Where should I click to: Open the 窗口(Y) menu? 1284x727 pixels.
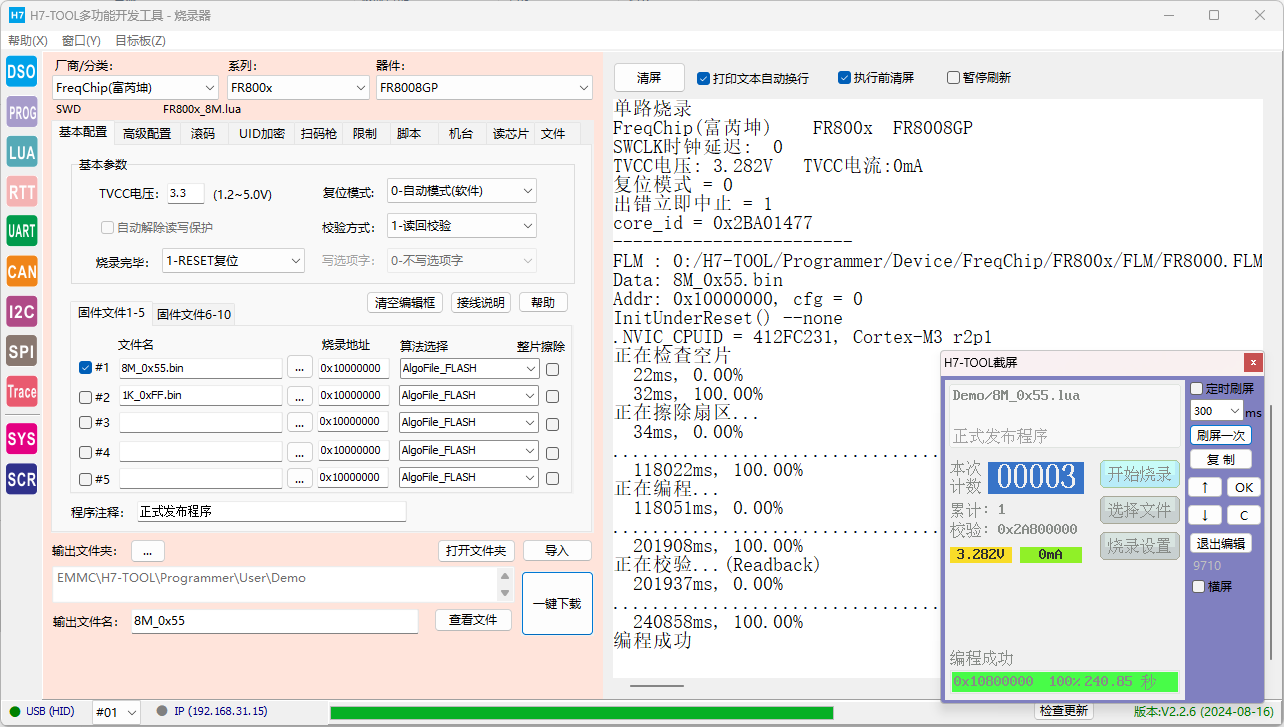tap(81, 40)
